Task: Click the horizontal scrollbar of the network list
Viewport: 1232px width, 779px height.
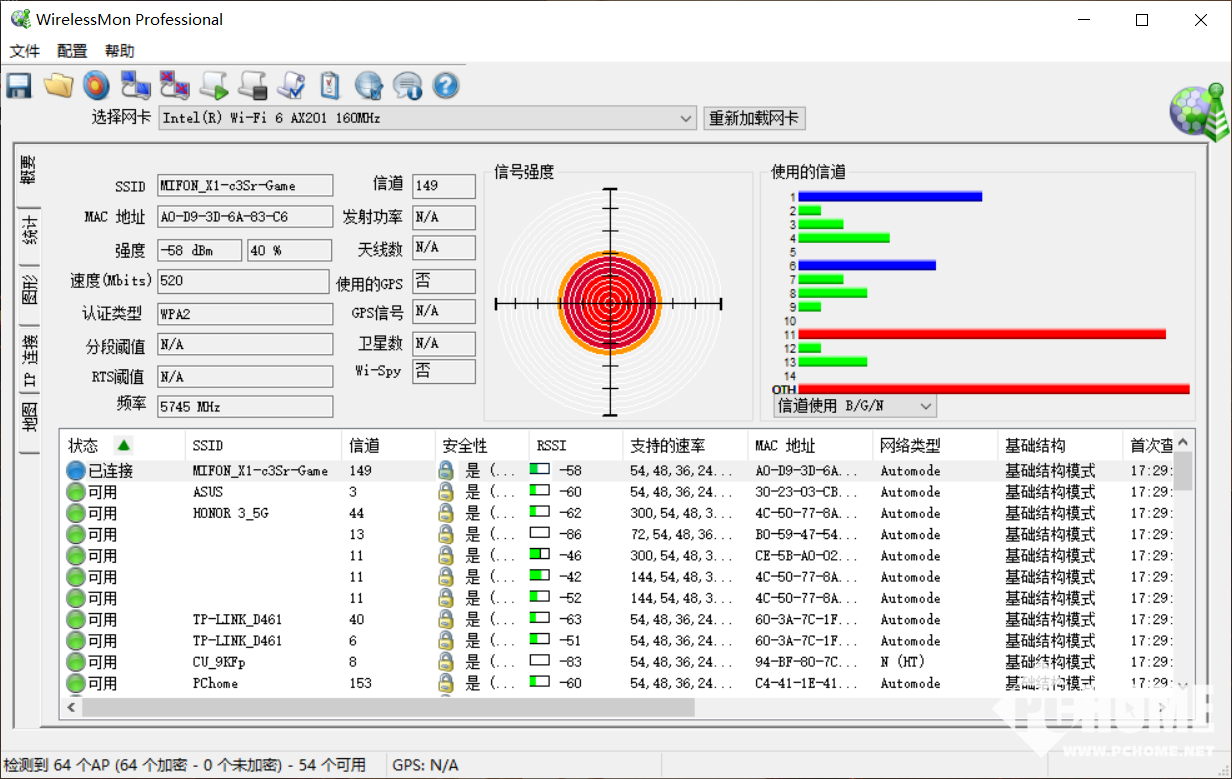Action: (x=618, y=707)
